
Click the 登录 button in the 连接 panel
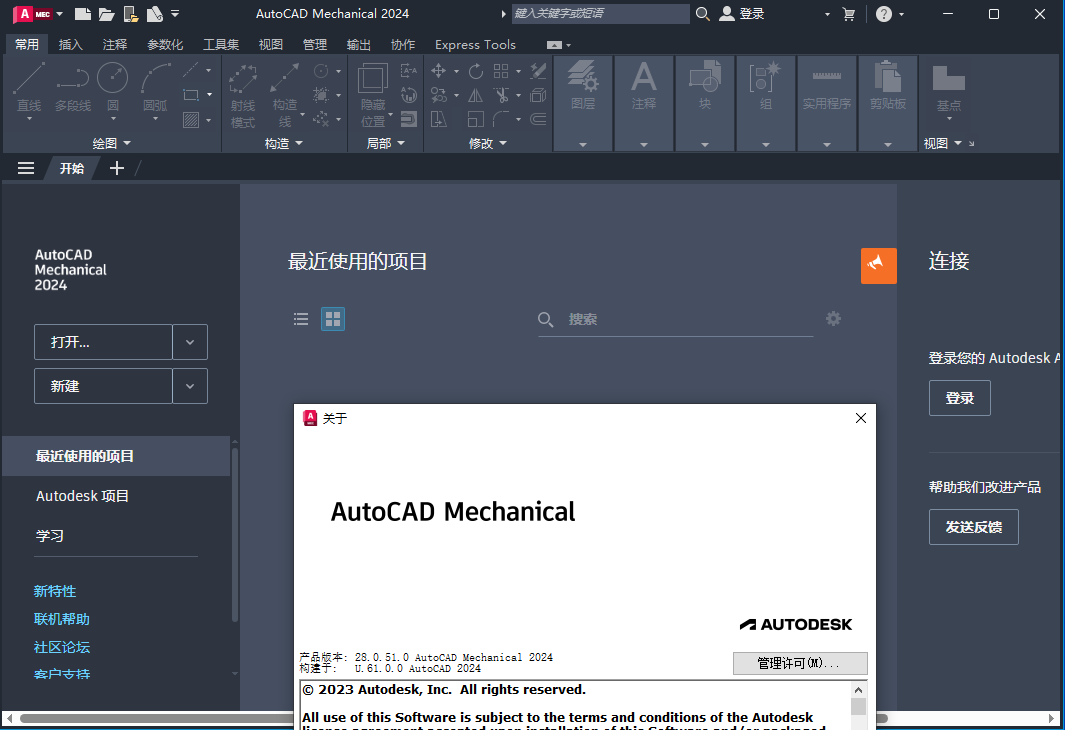[x=960, y=398]
